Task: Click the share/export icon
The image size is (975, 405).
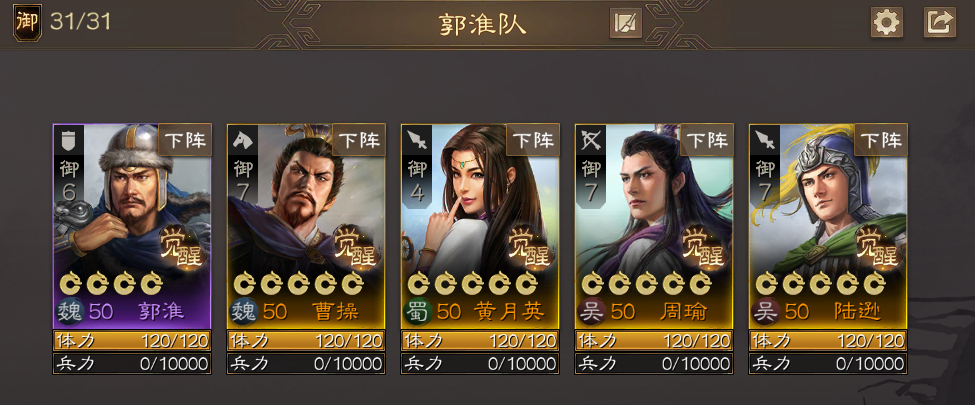Action: (940, 22)
